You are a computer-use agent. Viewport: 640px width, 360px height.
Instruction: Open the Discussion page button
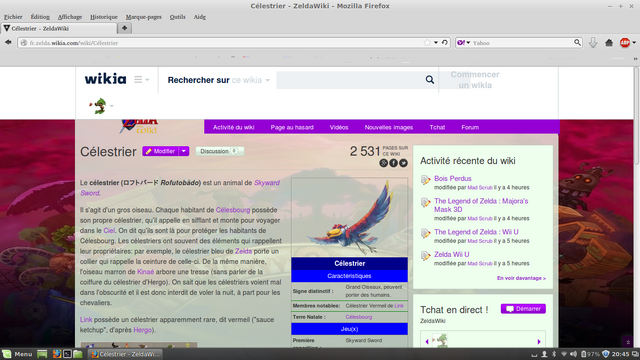click(220, 151)
